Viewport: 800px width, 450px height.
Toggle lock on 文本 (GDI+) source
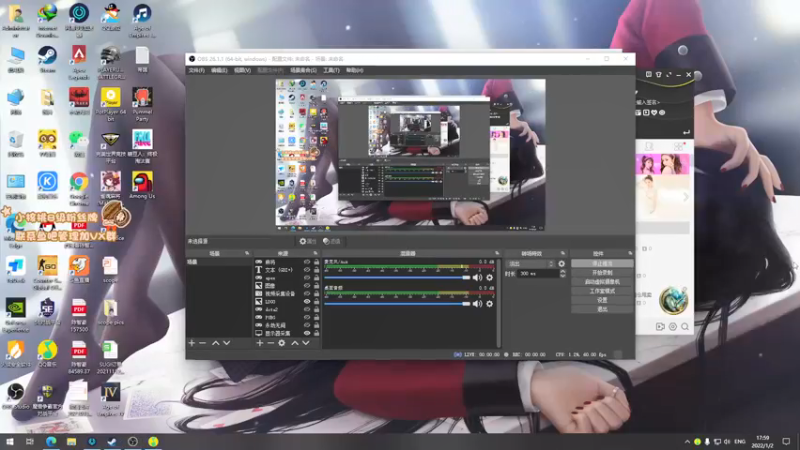[316, 270]
